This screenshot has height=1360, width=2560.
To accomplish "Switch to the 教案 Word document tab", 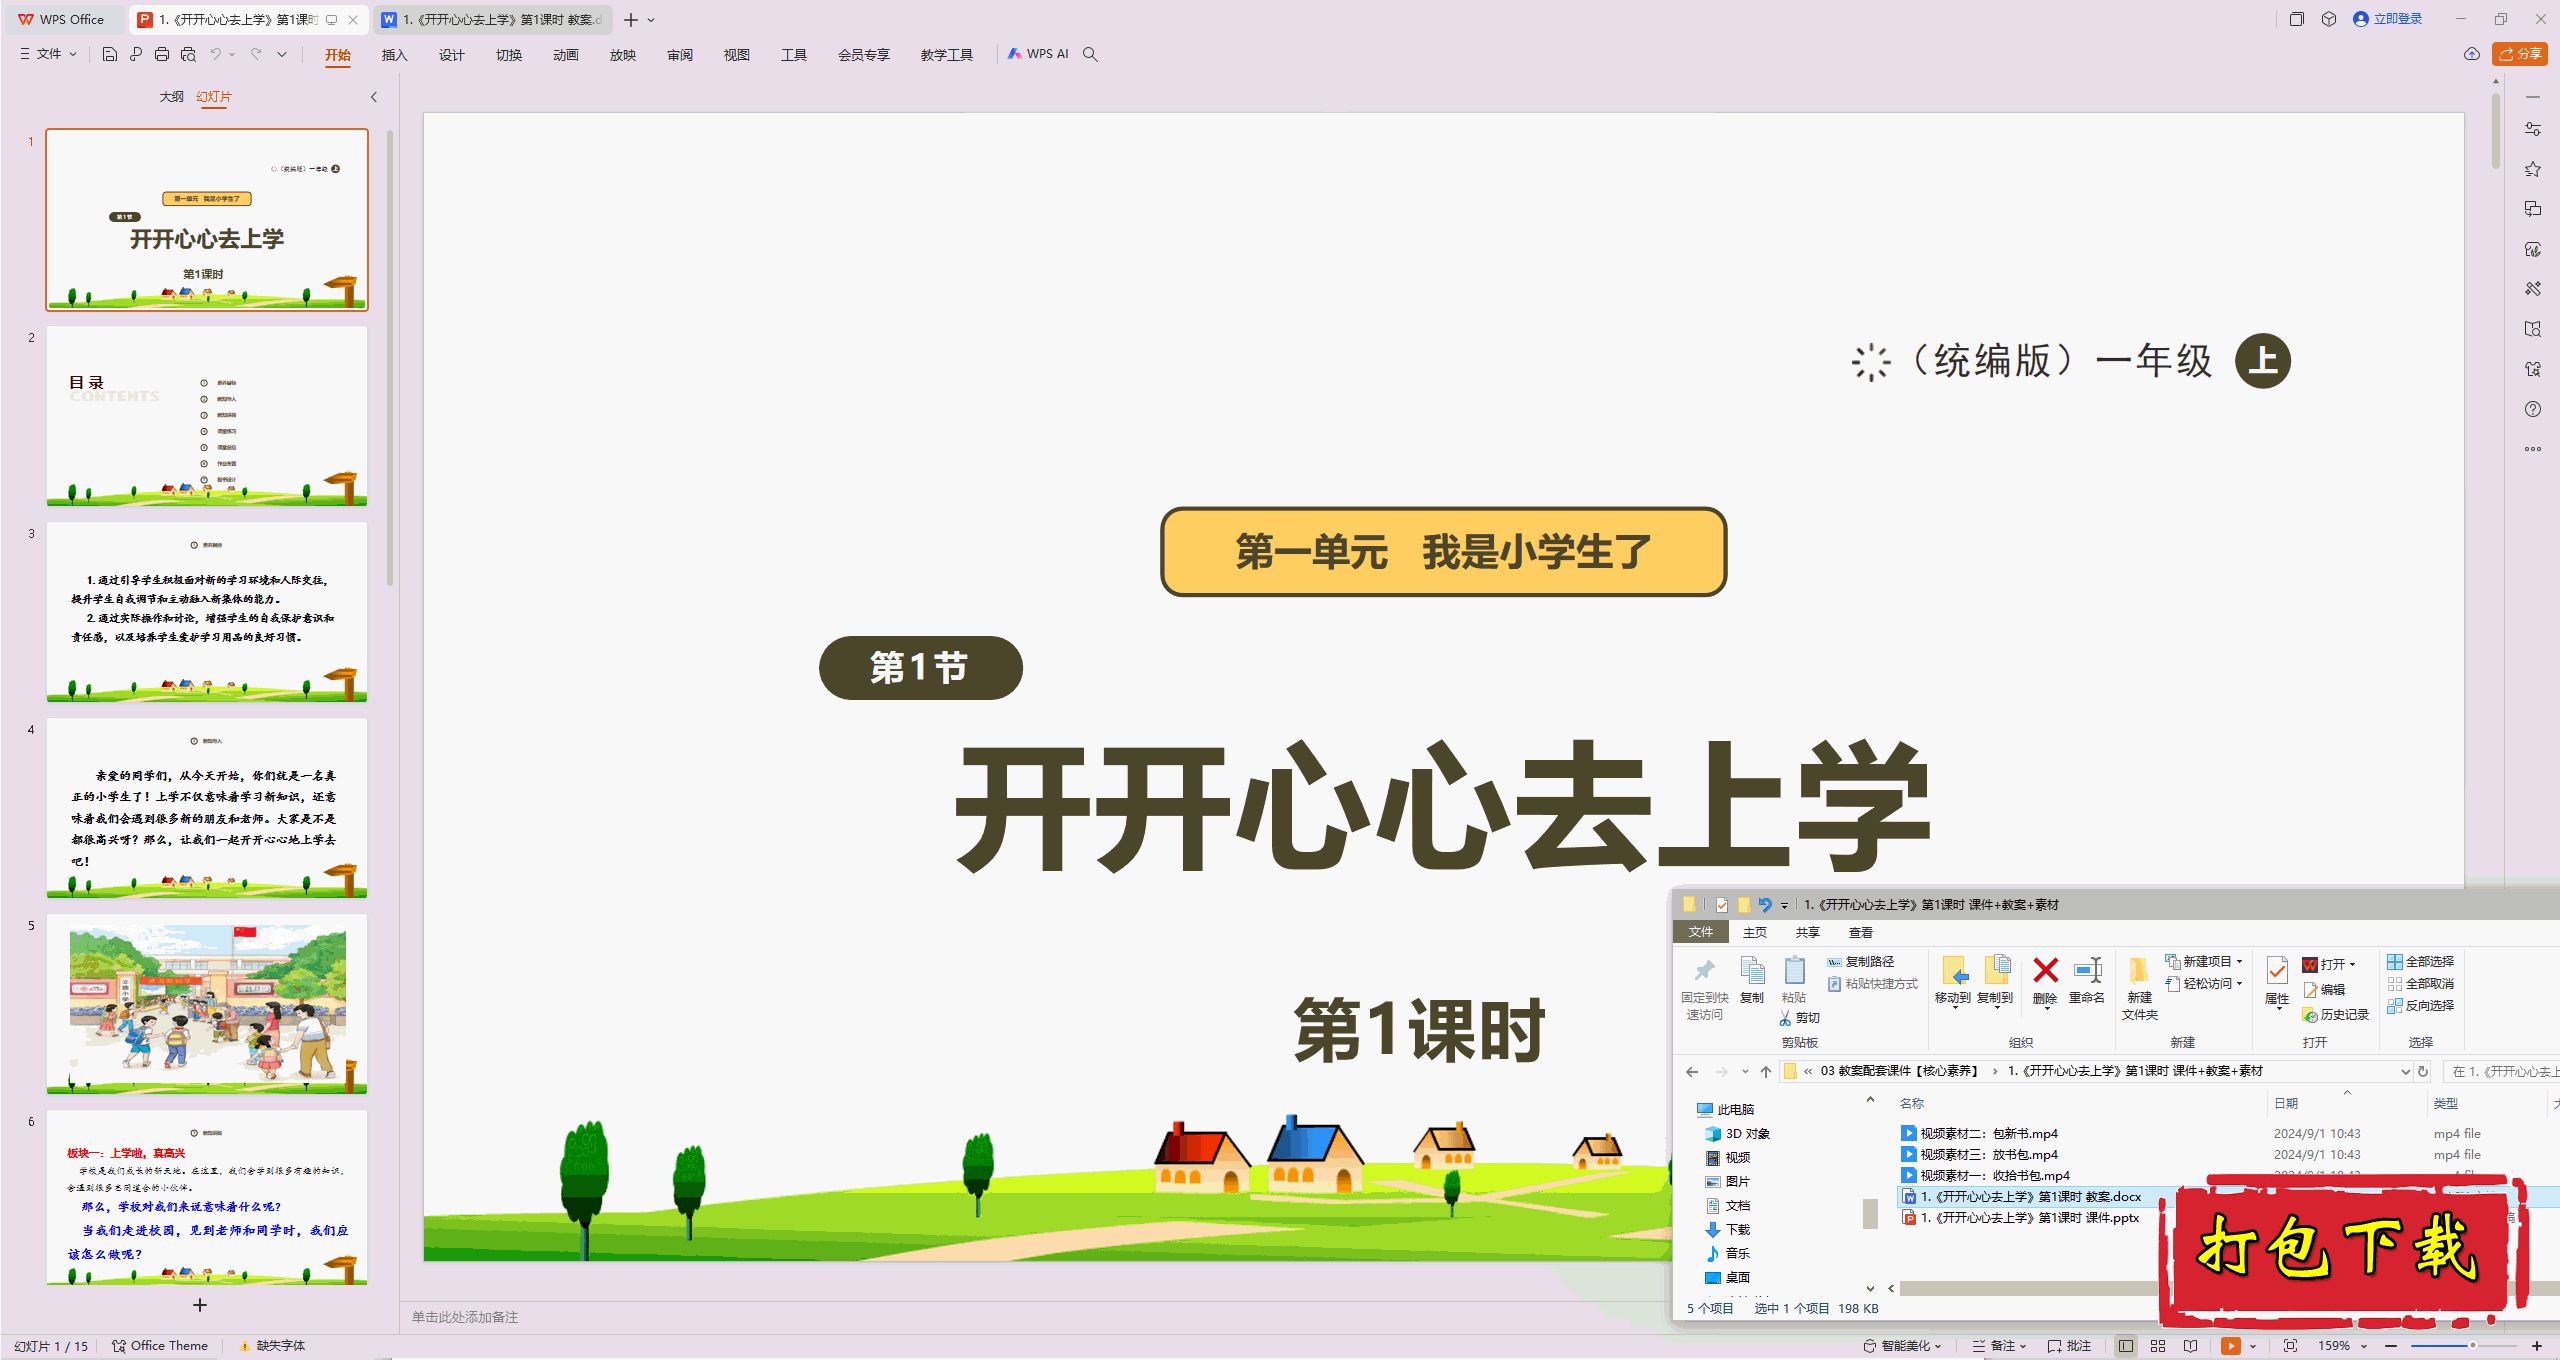I will tap(493, 20).
